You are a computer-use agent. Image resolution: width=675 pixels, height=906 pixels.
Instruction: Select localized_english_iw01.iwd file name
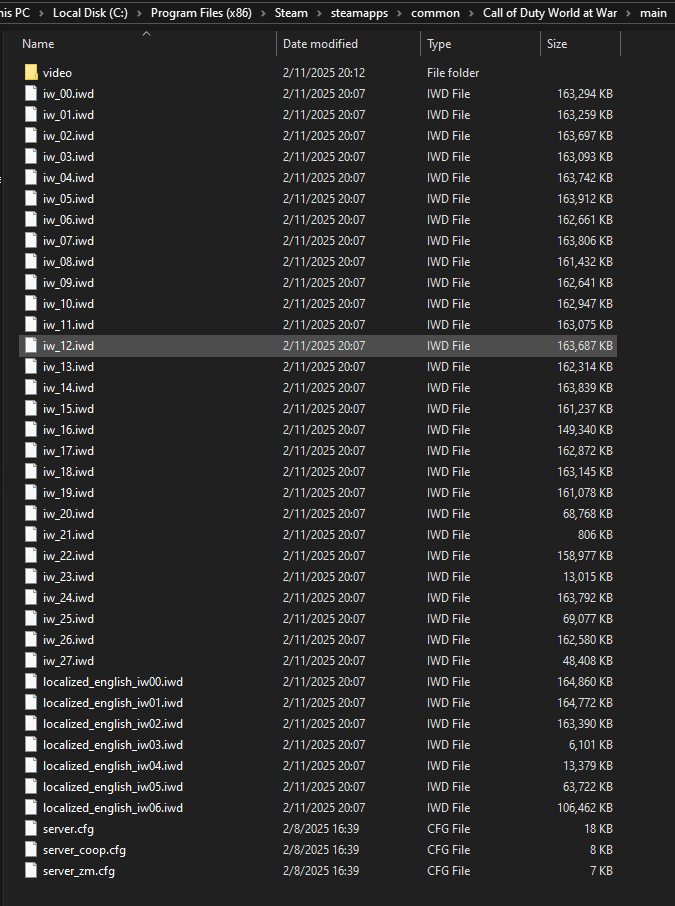point(113,703)
